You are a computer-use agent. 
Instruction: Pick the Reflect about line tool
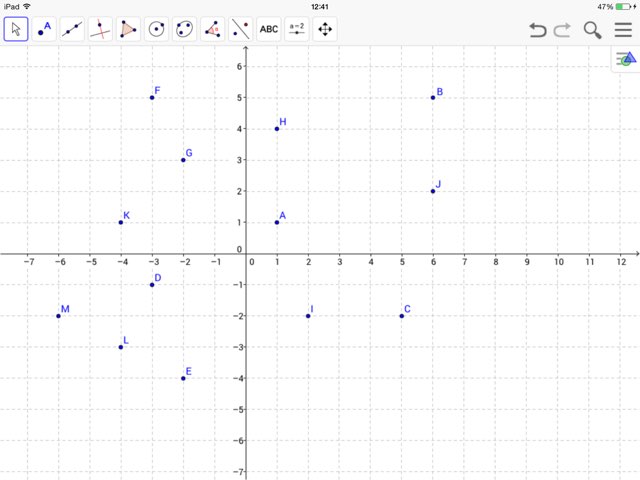tap(241, 29)
